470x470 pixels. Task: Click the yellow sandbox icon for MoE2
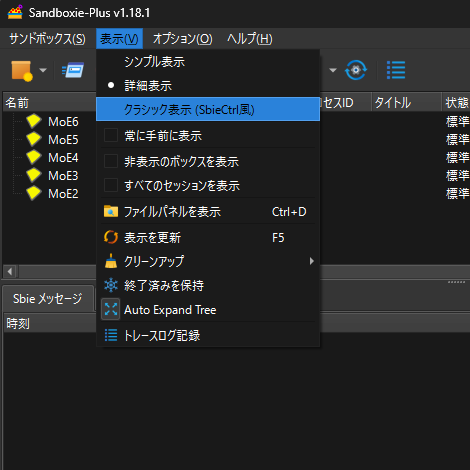pyautogui.click(x=34, y=193)
